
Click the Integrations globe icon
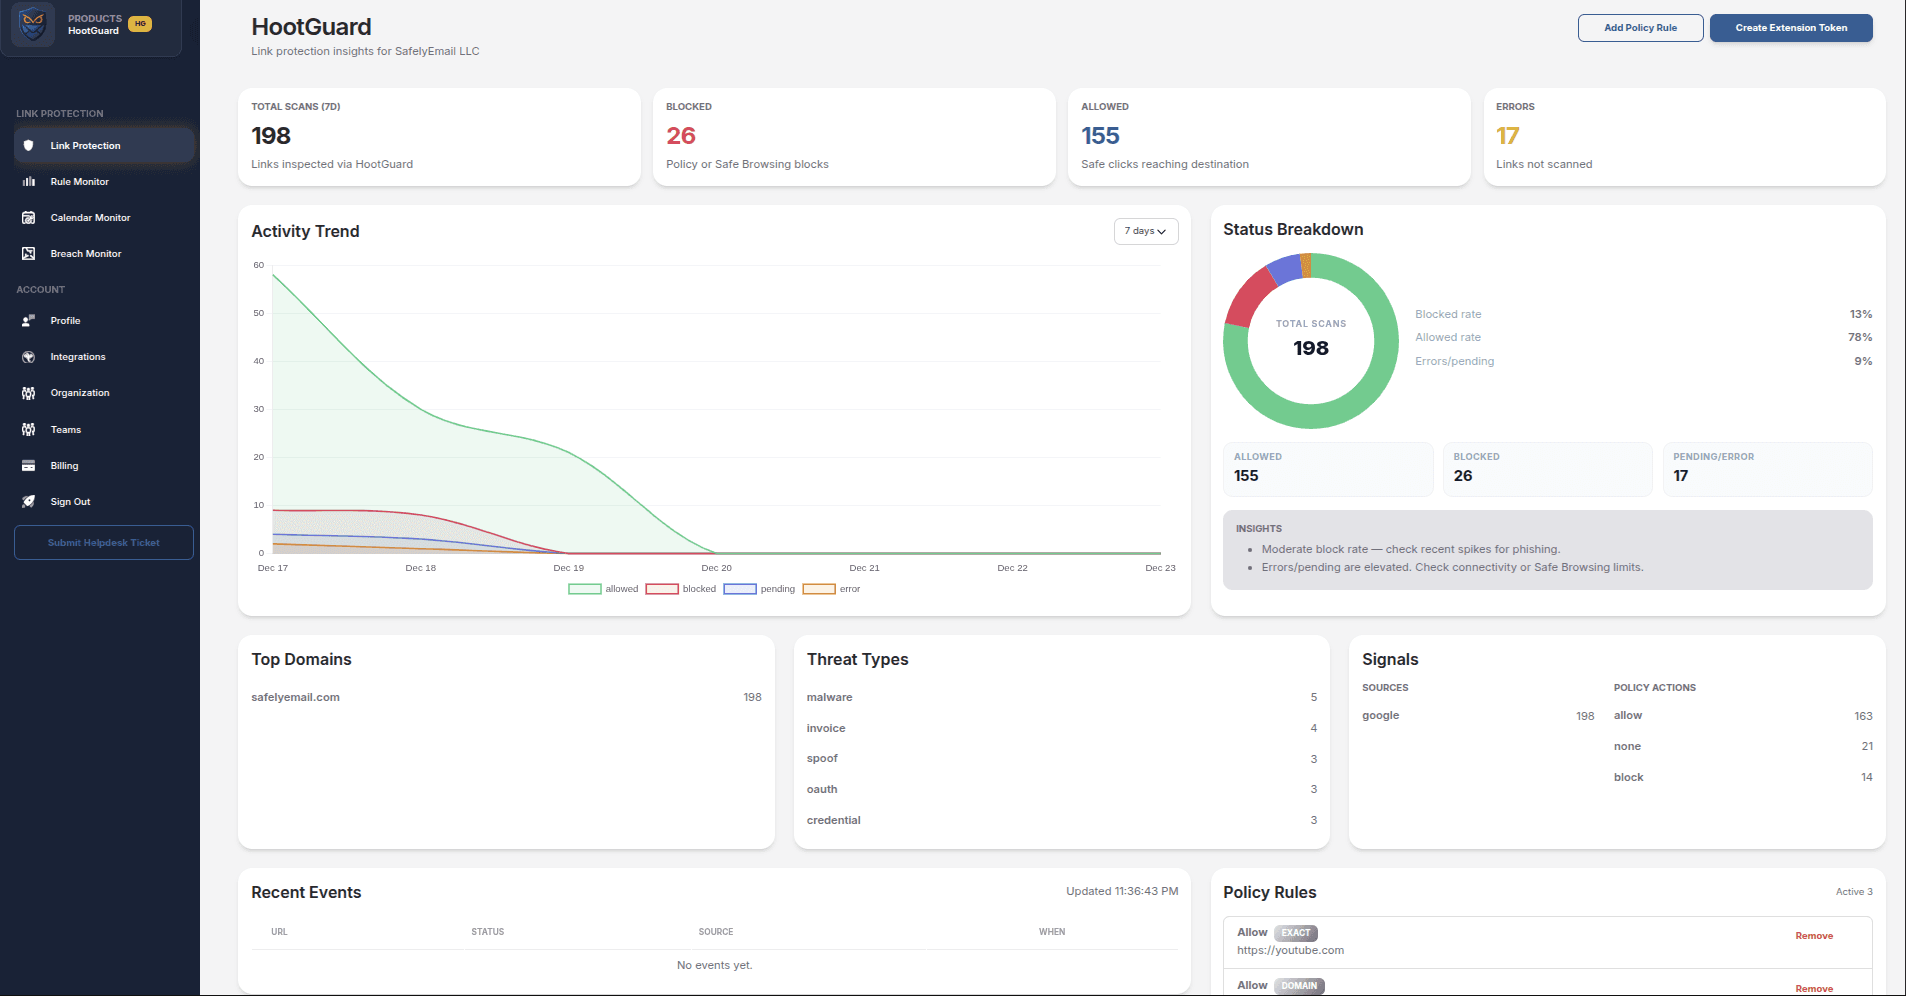(31, 356)
